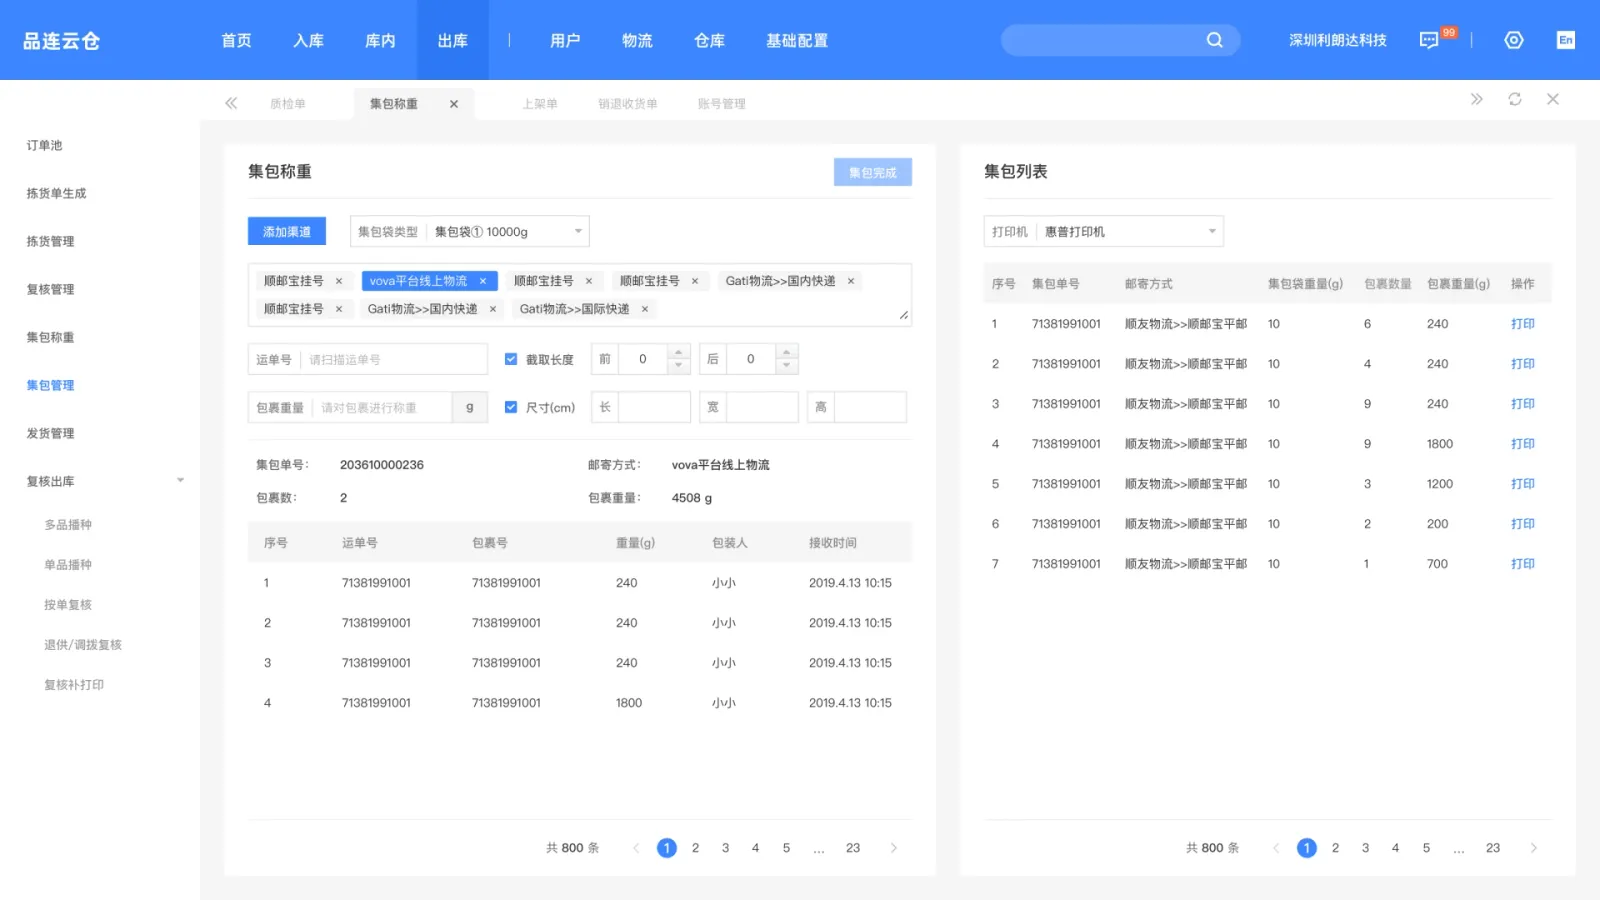Open 发货管理 in sidebar
Viewport: 1600px width, 900px height.
pos(51,433)
